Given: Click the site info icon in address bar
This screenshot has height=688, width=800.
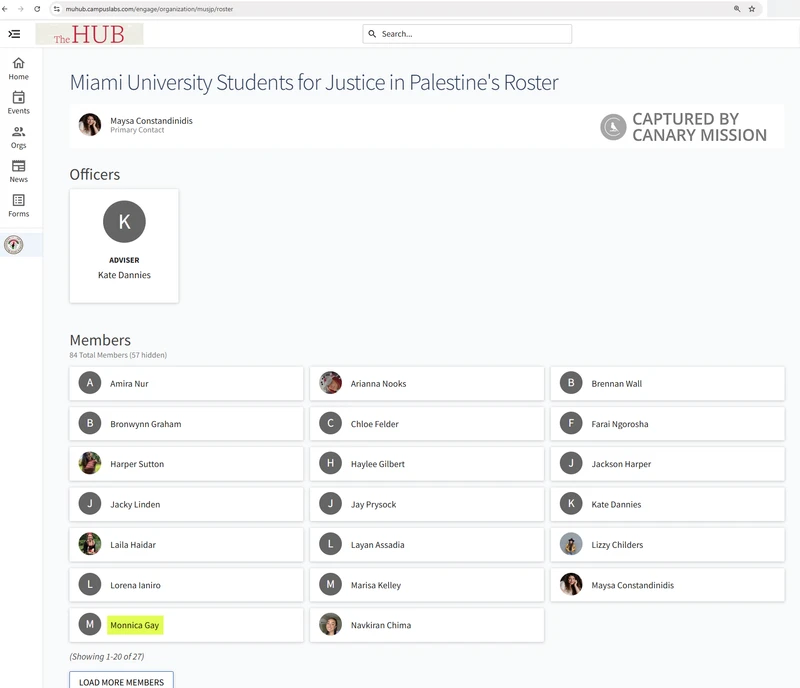Looking at the screenshot, I should click(57, 9).
